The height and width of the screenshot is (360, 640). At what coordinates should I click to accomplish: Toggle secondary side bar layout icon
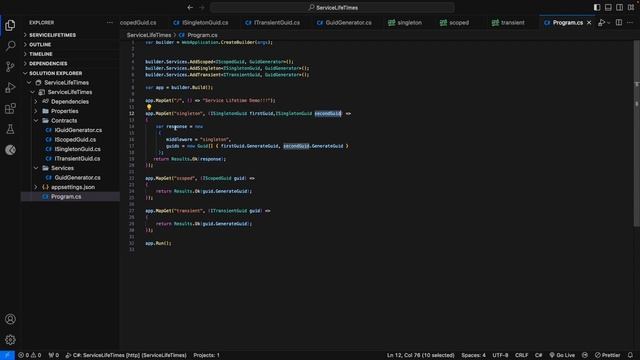coord(620,7)
